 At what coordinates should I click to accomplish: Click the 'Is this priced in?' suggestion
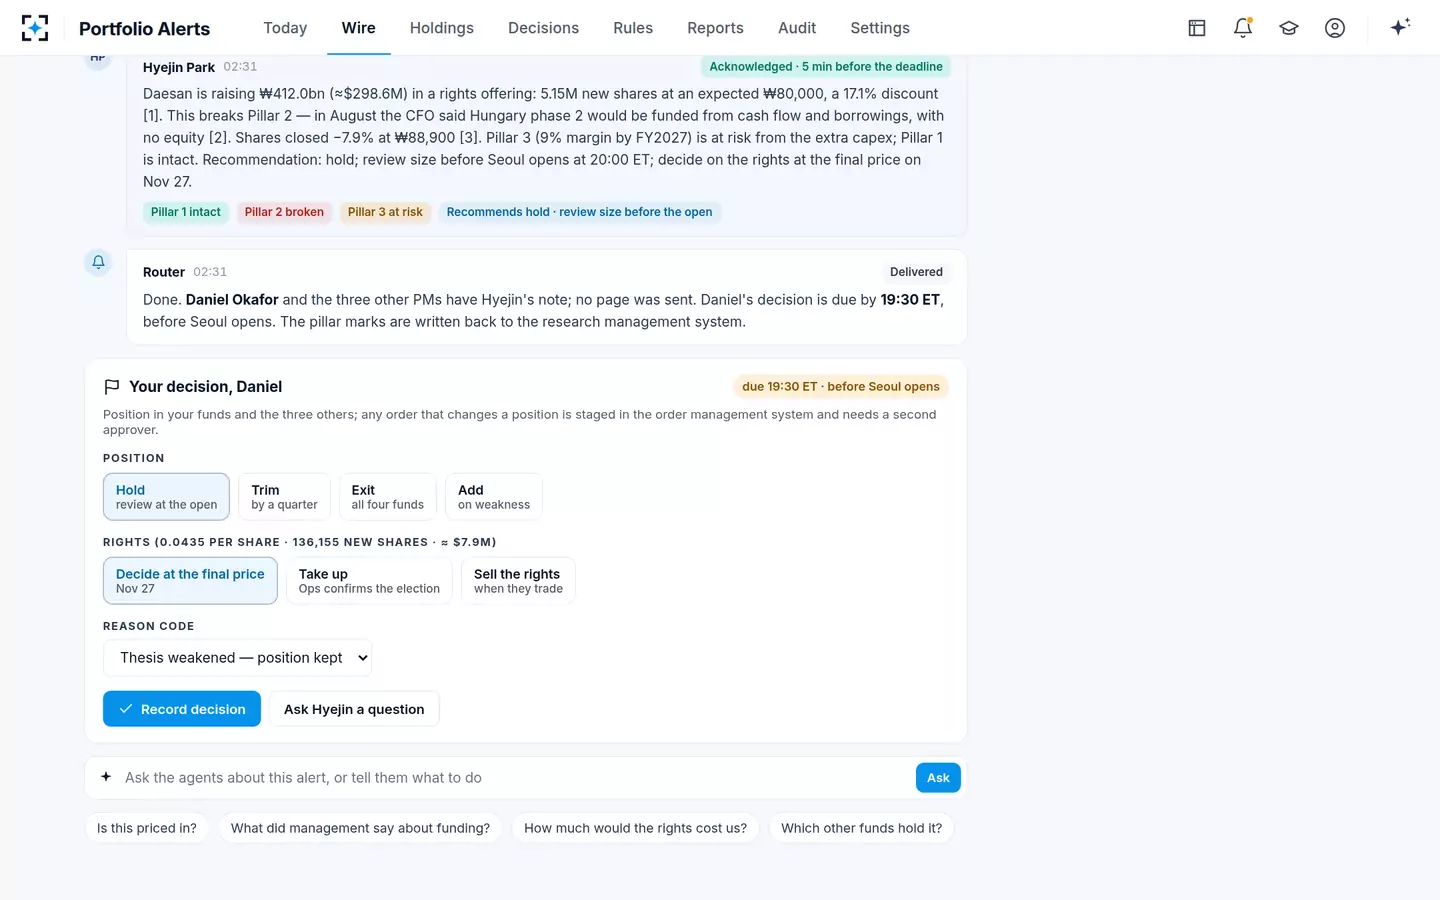pyautogui.click(x=147, y=828)
